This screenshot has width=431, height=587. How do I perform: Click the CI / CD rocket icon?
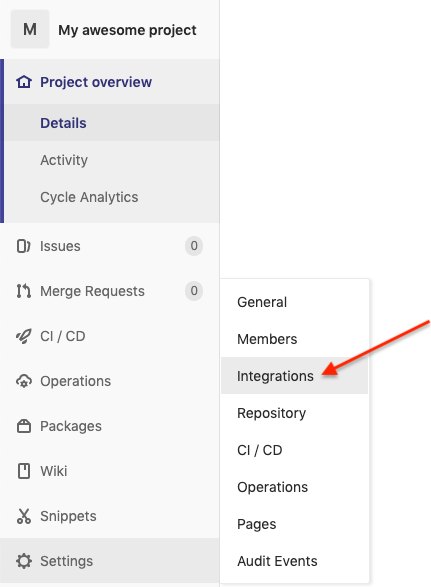pos(24,336)
